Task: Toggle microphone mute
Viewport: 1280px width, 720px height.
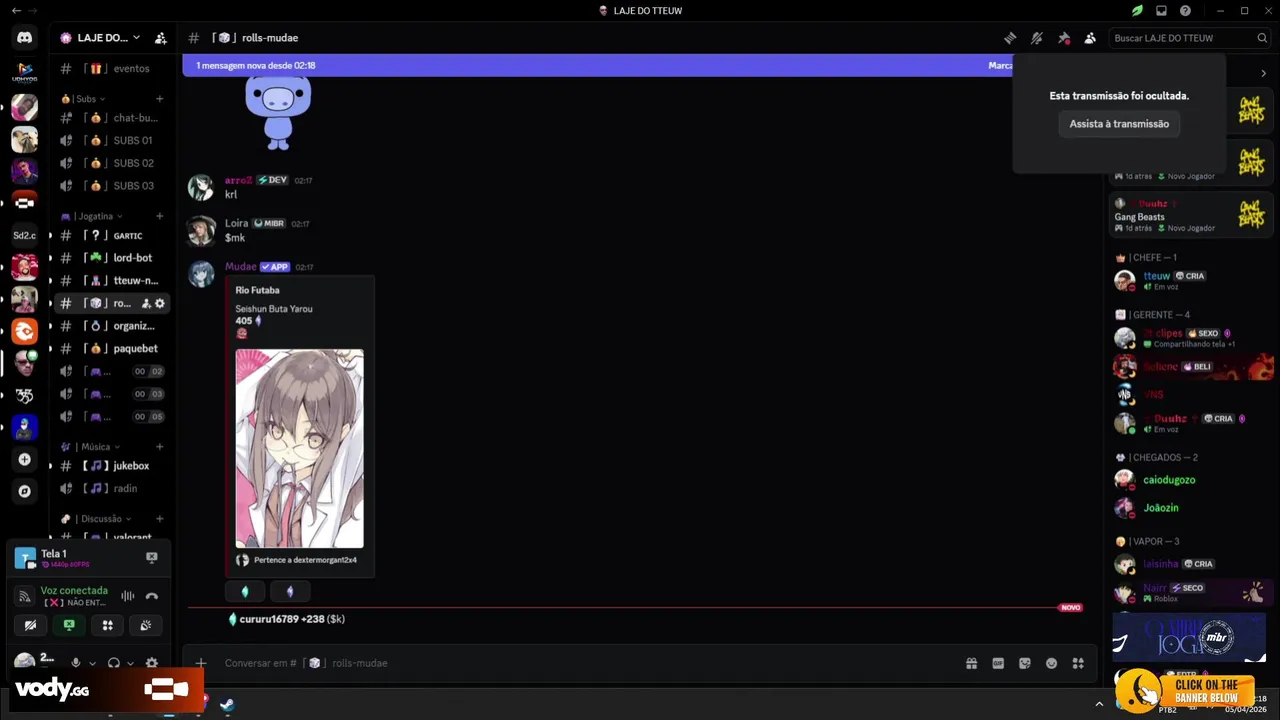Action: [75, 663]
